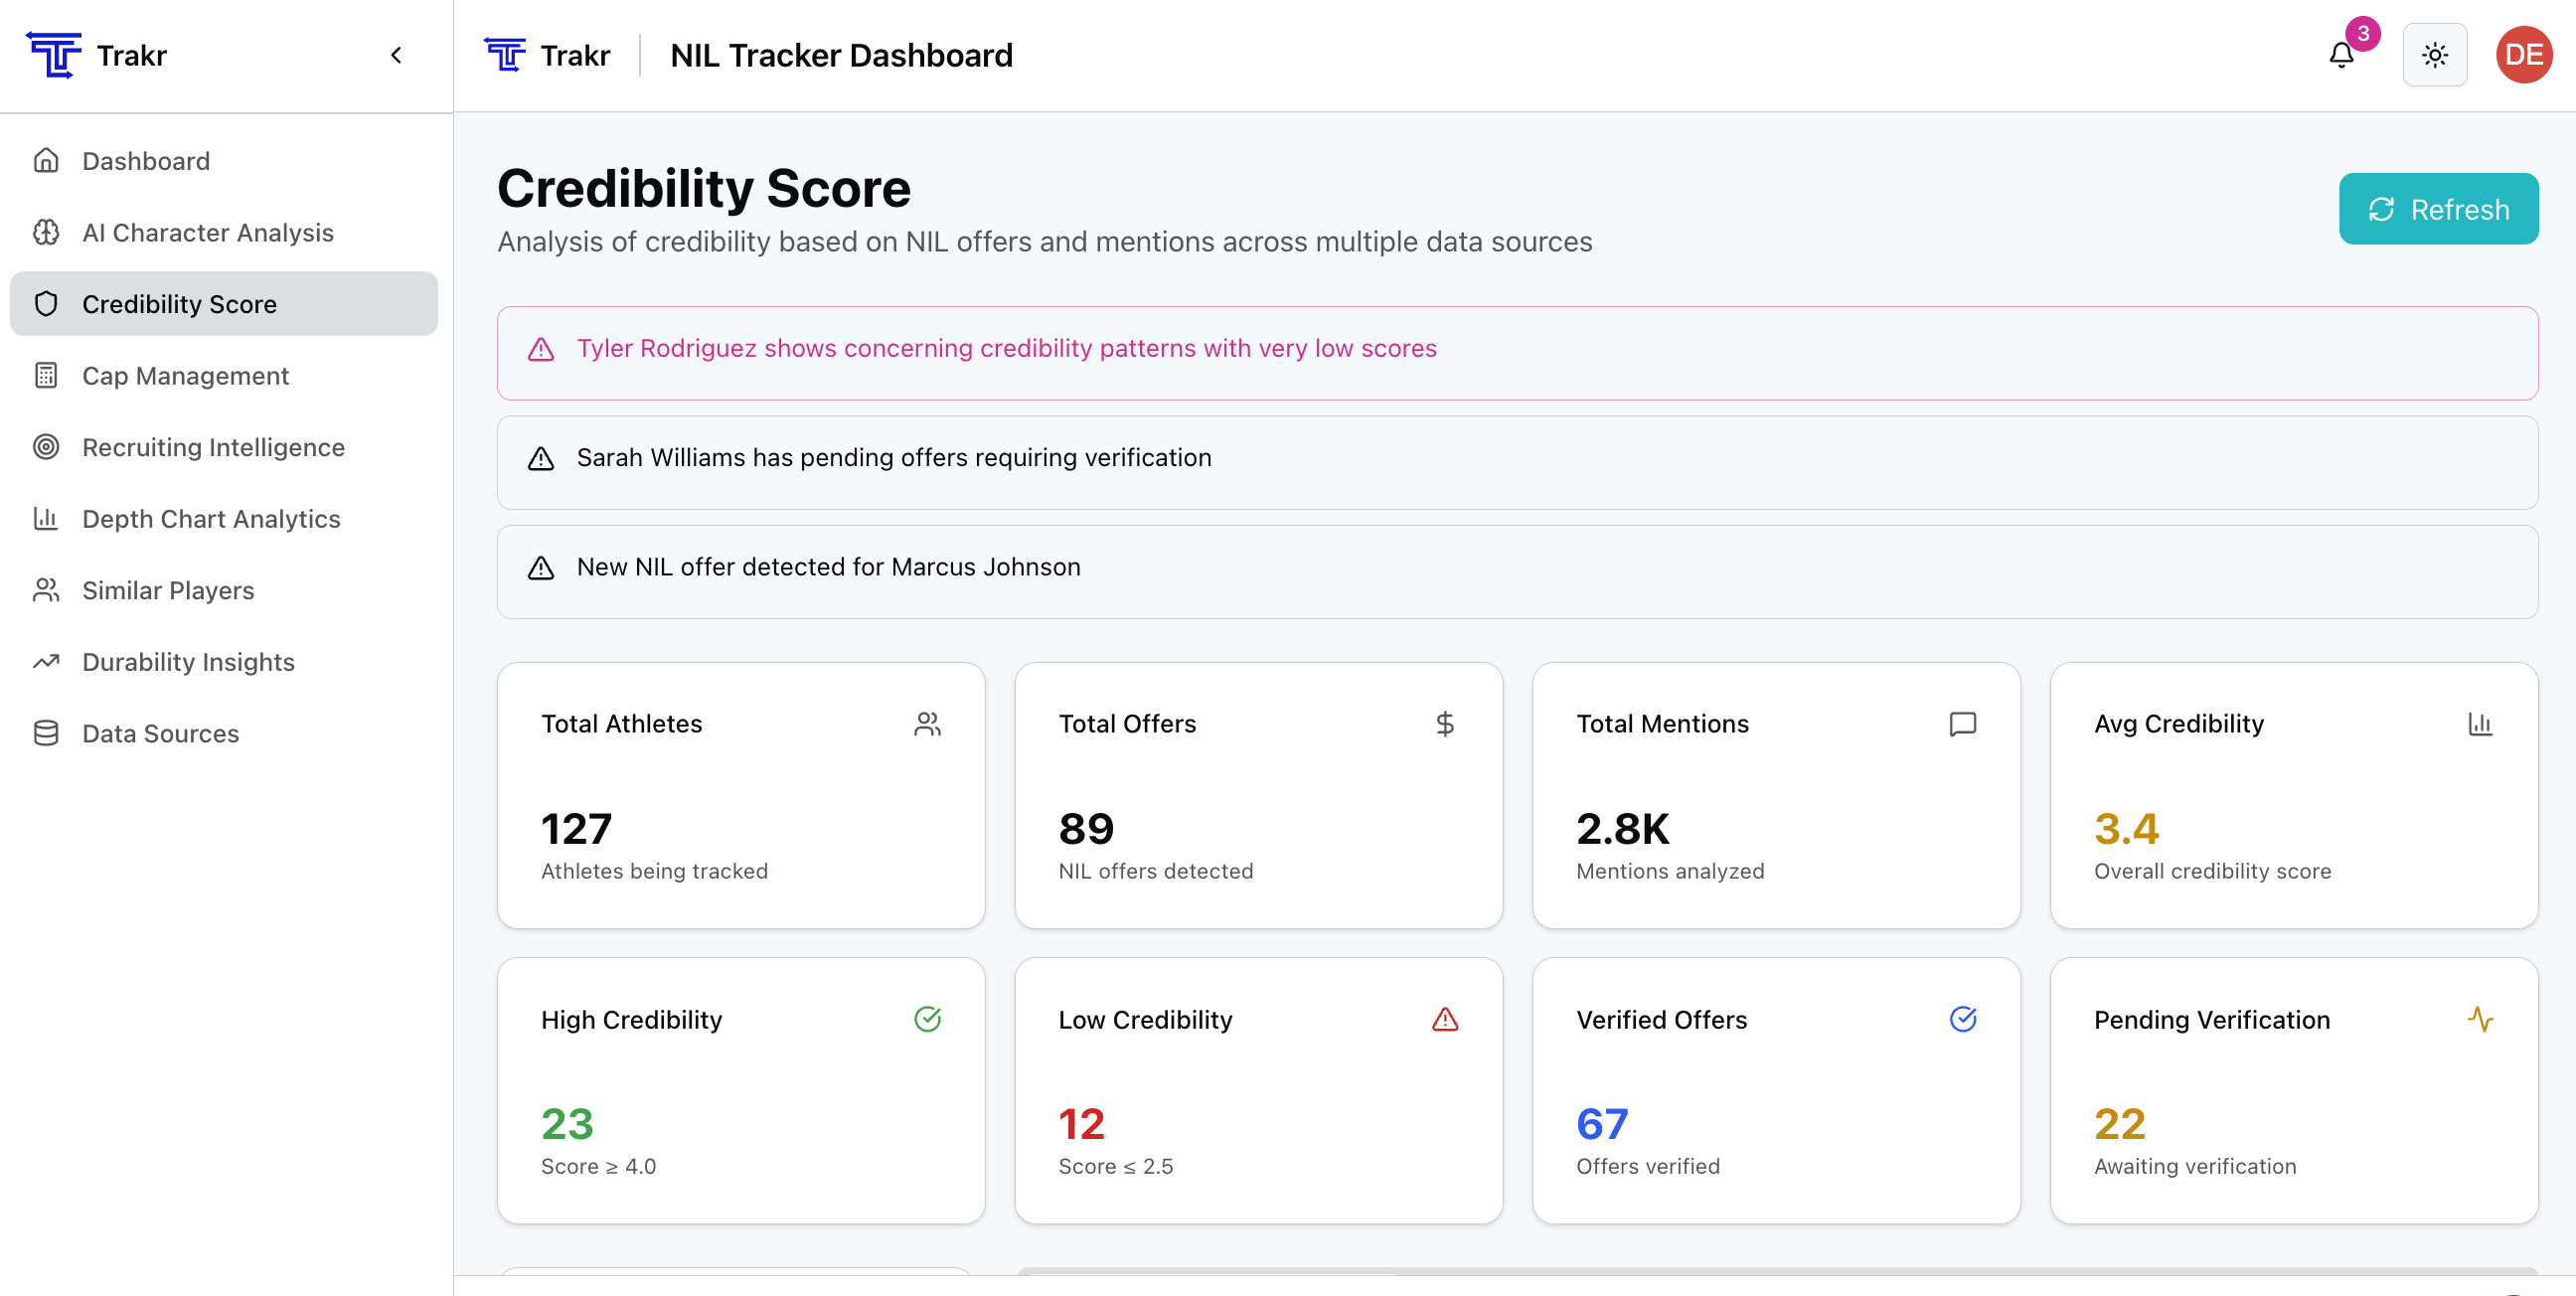Open AI Character Analysis page
This screenshot has width=2576, height=1296.
(207, 233)
